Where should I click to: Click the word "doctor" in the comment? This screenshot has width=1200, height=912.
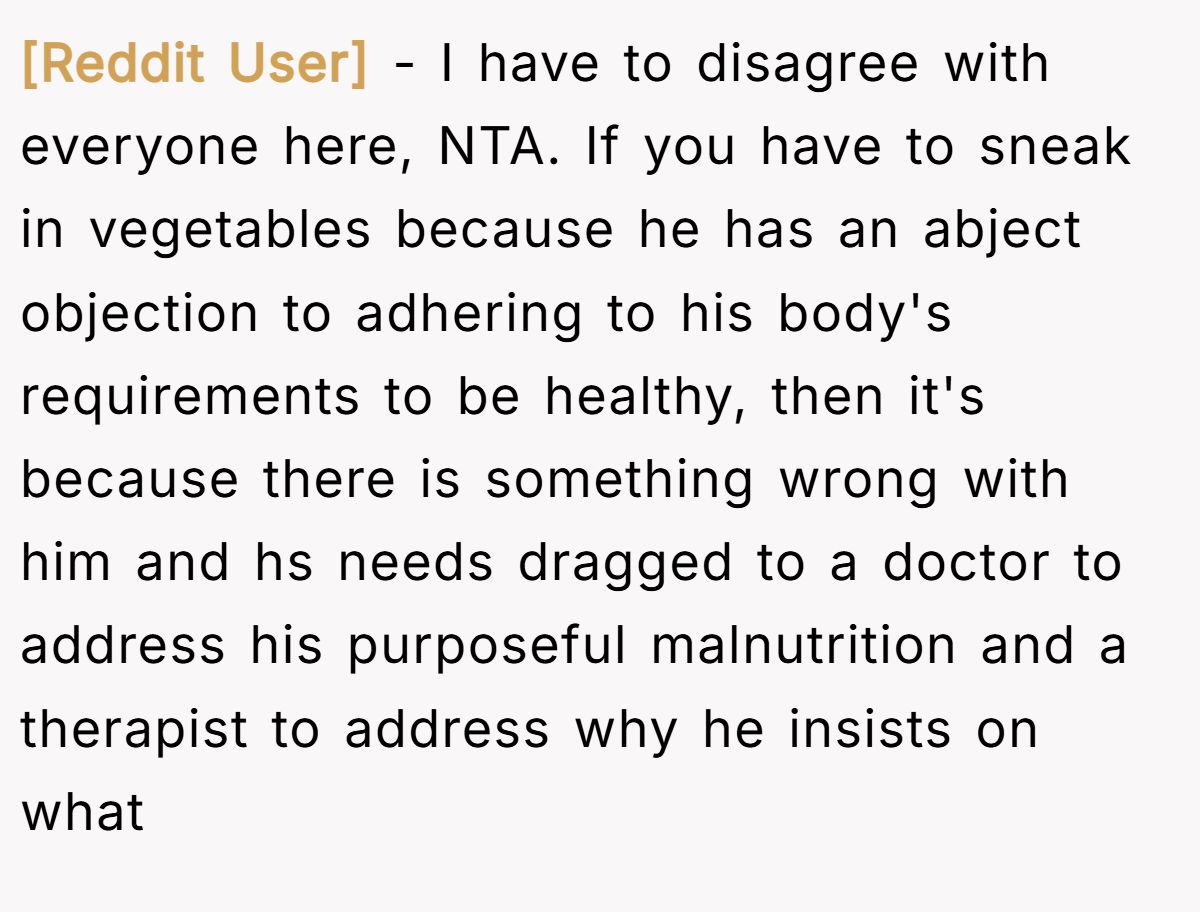[966, 563]
